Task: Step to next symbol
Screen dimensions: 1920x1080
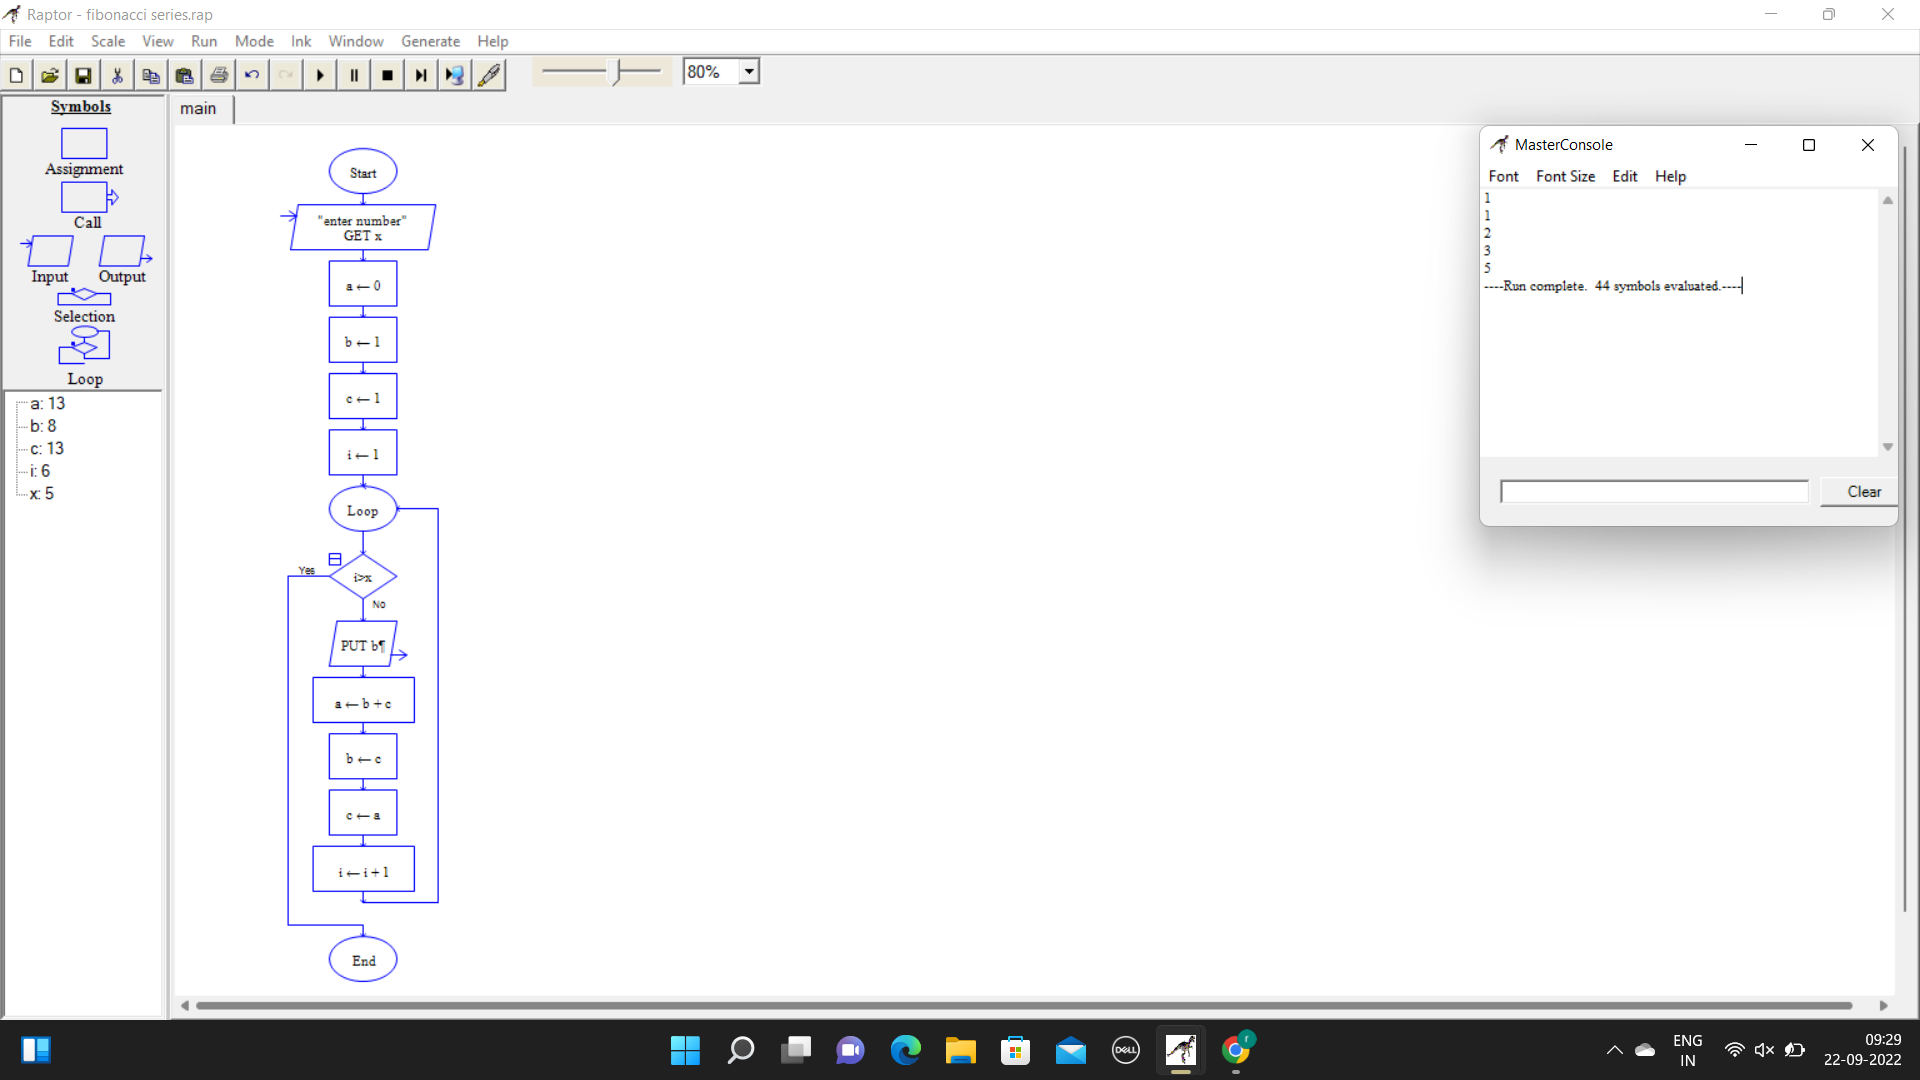Action: pyautogui.click(x=421, y=75)
